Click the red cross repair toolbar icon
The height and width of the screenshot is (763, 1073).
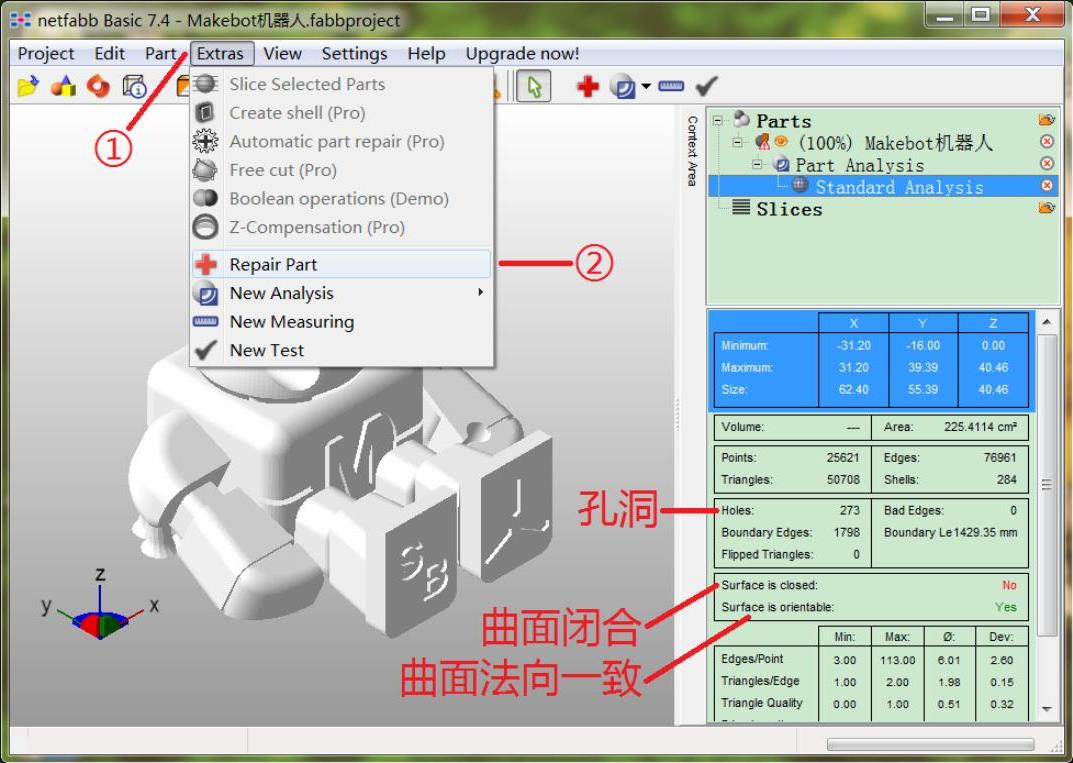point(587,86)
